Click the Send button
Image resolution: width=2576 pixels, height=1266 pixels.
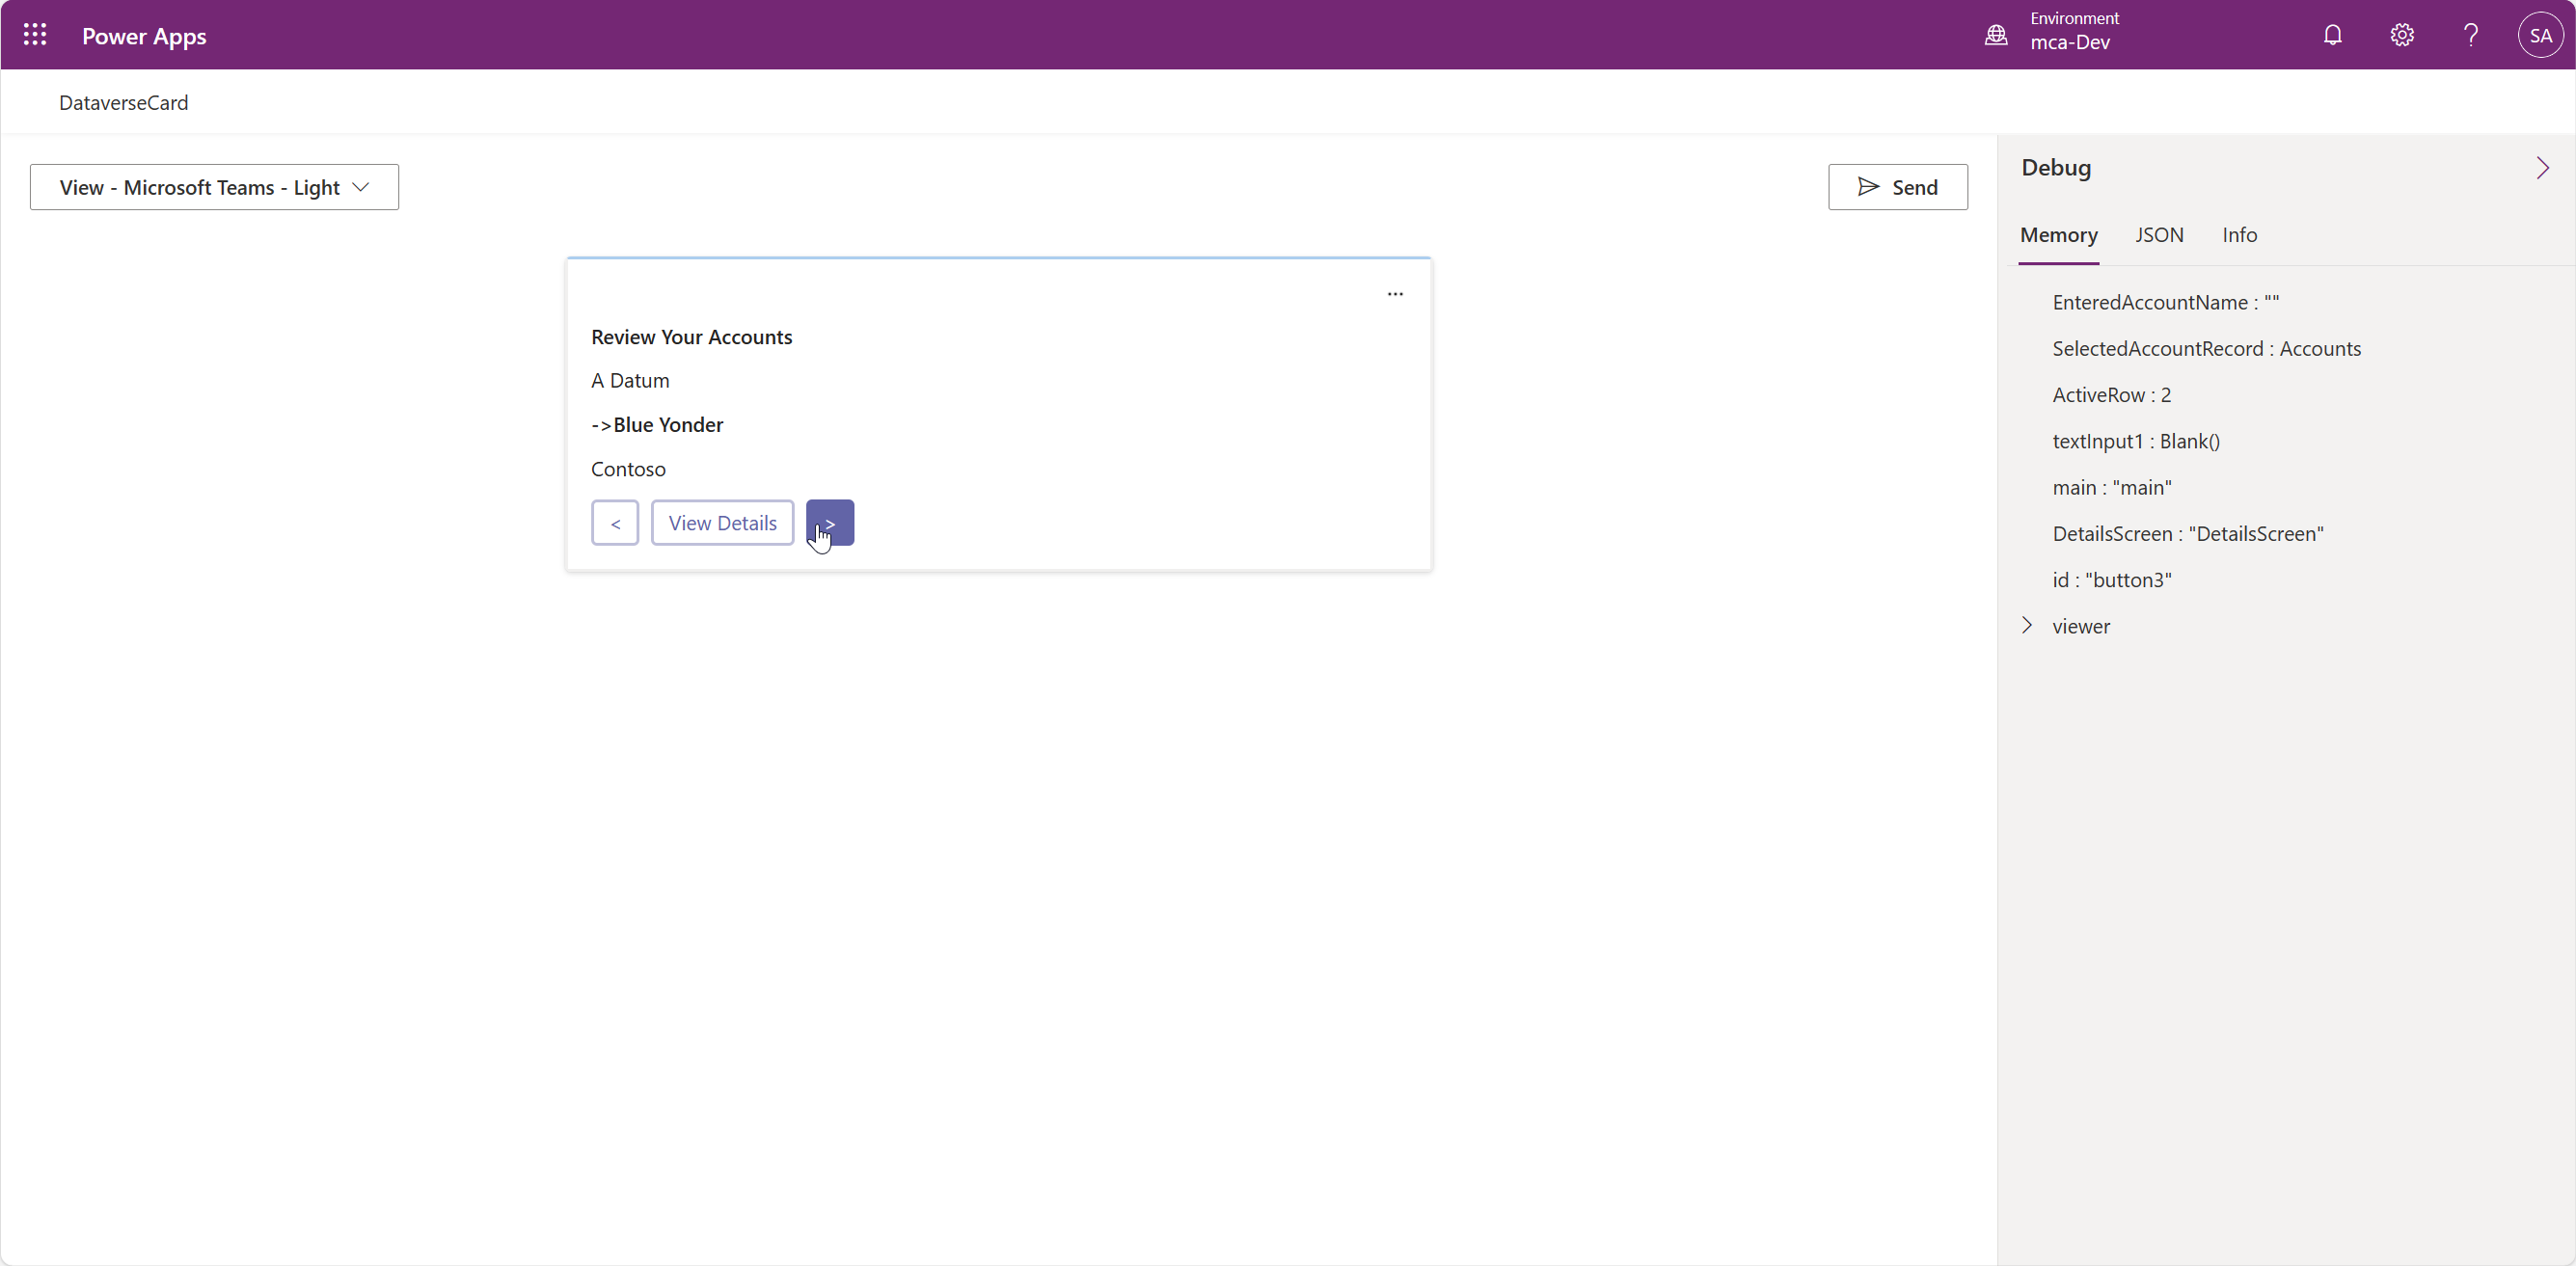click(x=1897, y=187)
